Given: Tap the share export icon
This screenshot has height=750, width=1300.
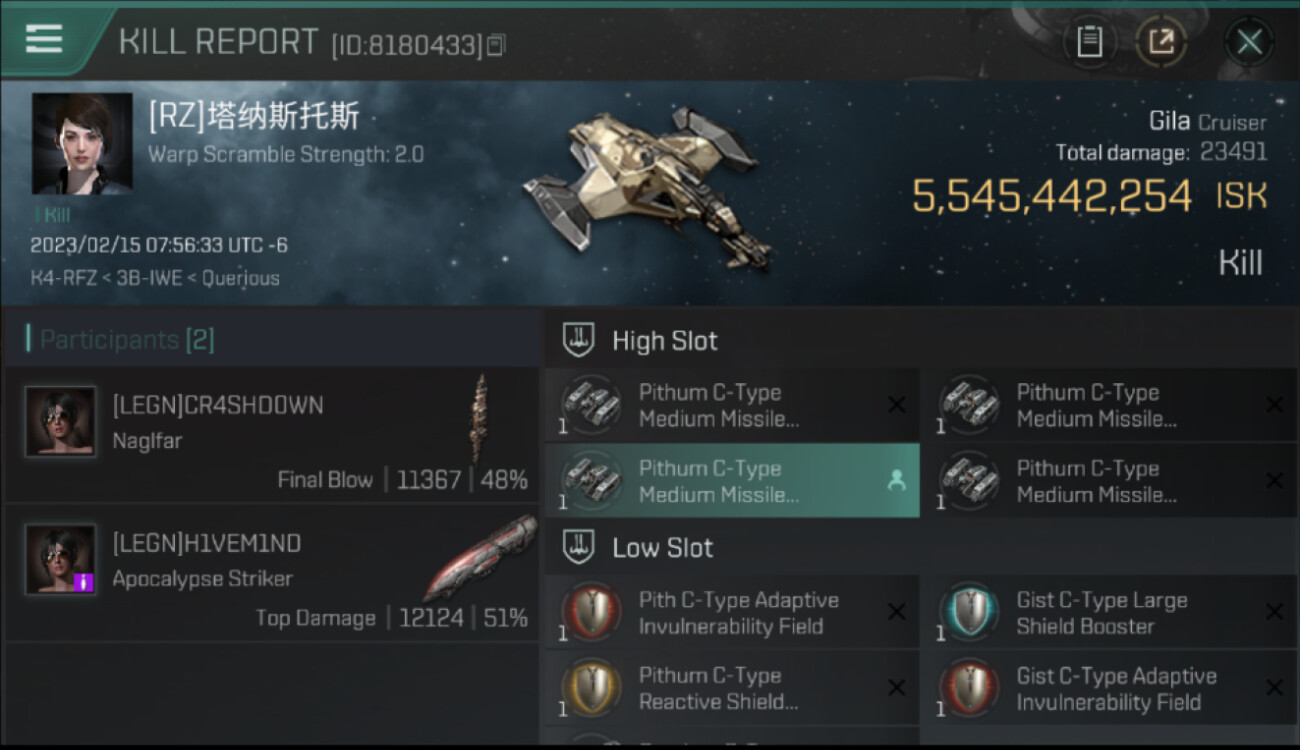Looking at the screenshot, I should [1161, 42].
